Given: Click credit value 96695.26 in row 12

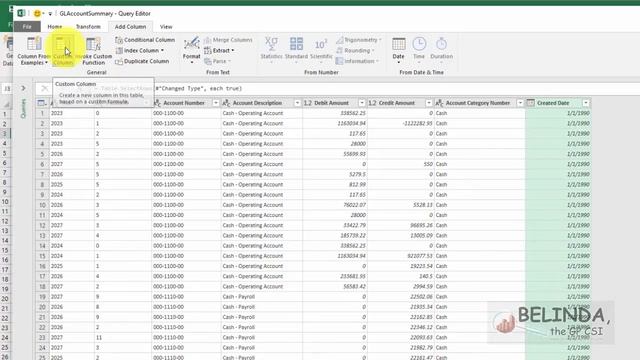Looking at the screenshot, I should (x=422, y=225).
